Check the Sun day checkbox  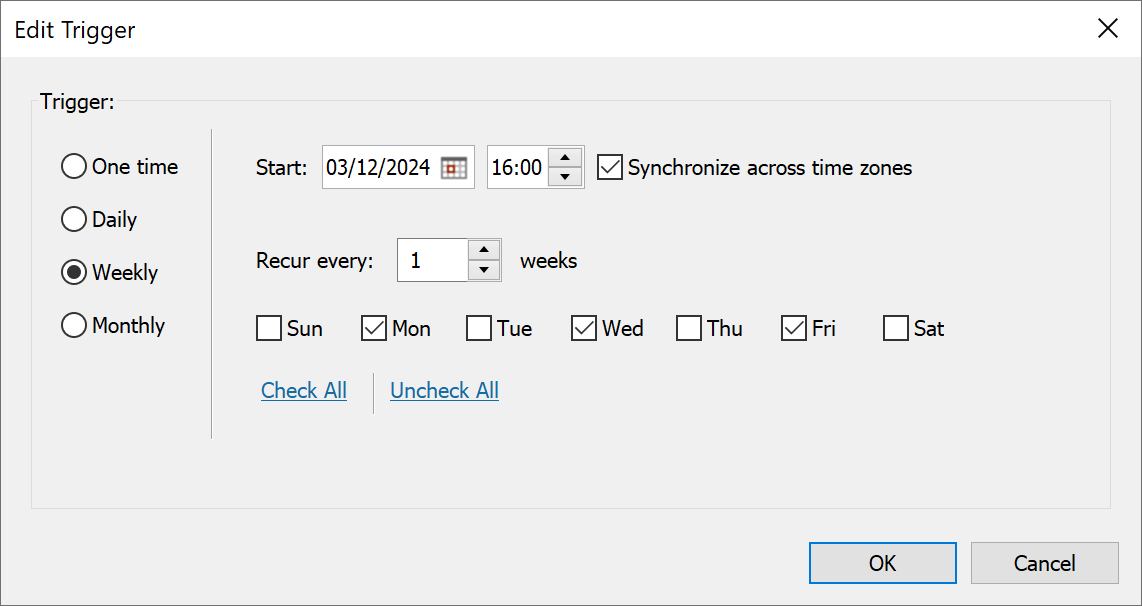(269, 328)
